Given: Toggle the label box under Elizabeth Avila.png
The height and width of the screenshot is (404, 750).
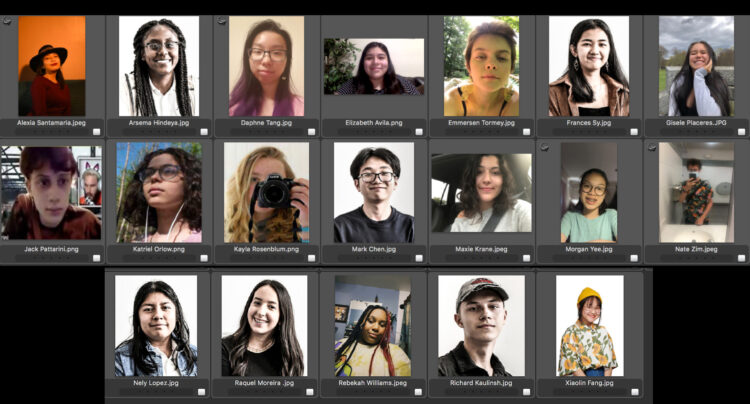Looking at the screenshot, I should pos(419,131).
